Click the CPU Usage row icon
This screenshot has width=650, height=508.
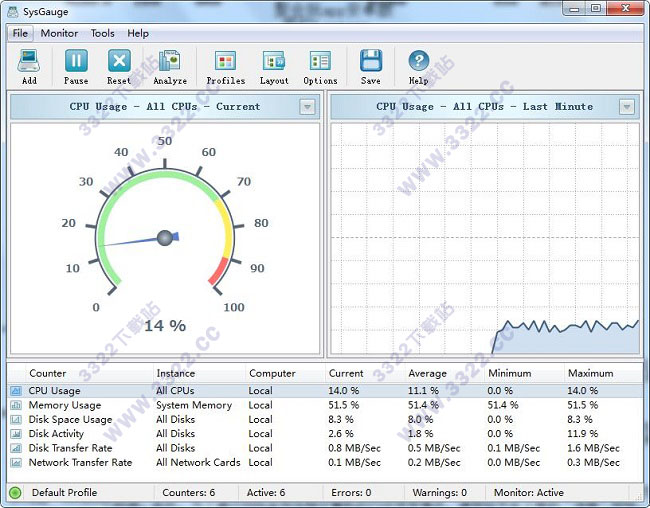pos(16,391)
